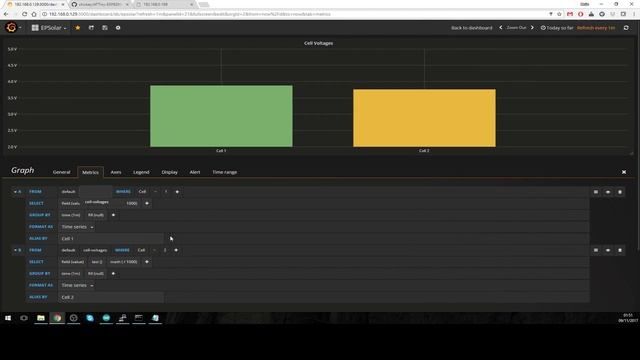
Task: Collapse query A with its arrow
Action: click(x=15, y=191)
